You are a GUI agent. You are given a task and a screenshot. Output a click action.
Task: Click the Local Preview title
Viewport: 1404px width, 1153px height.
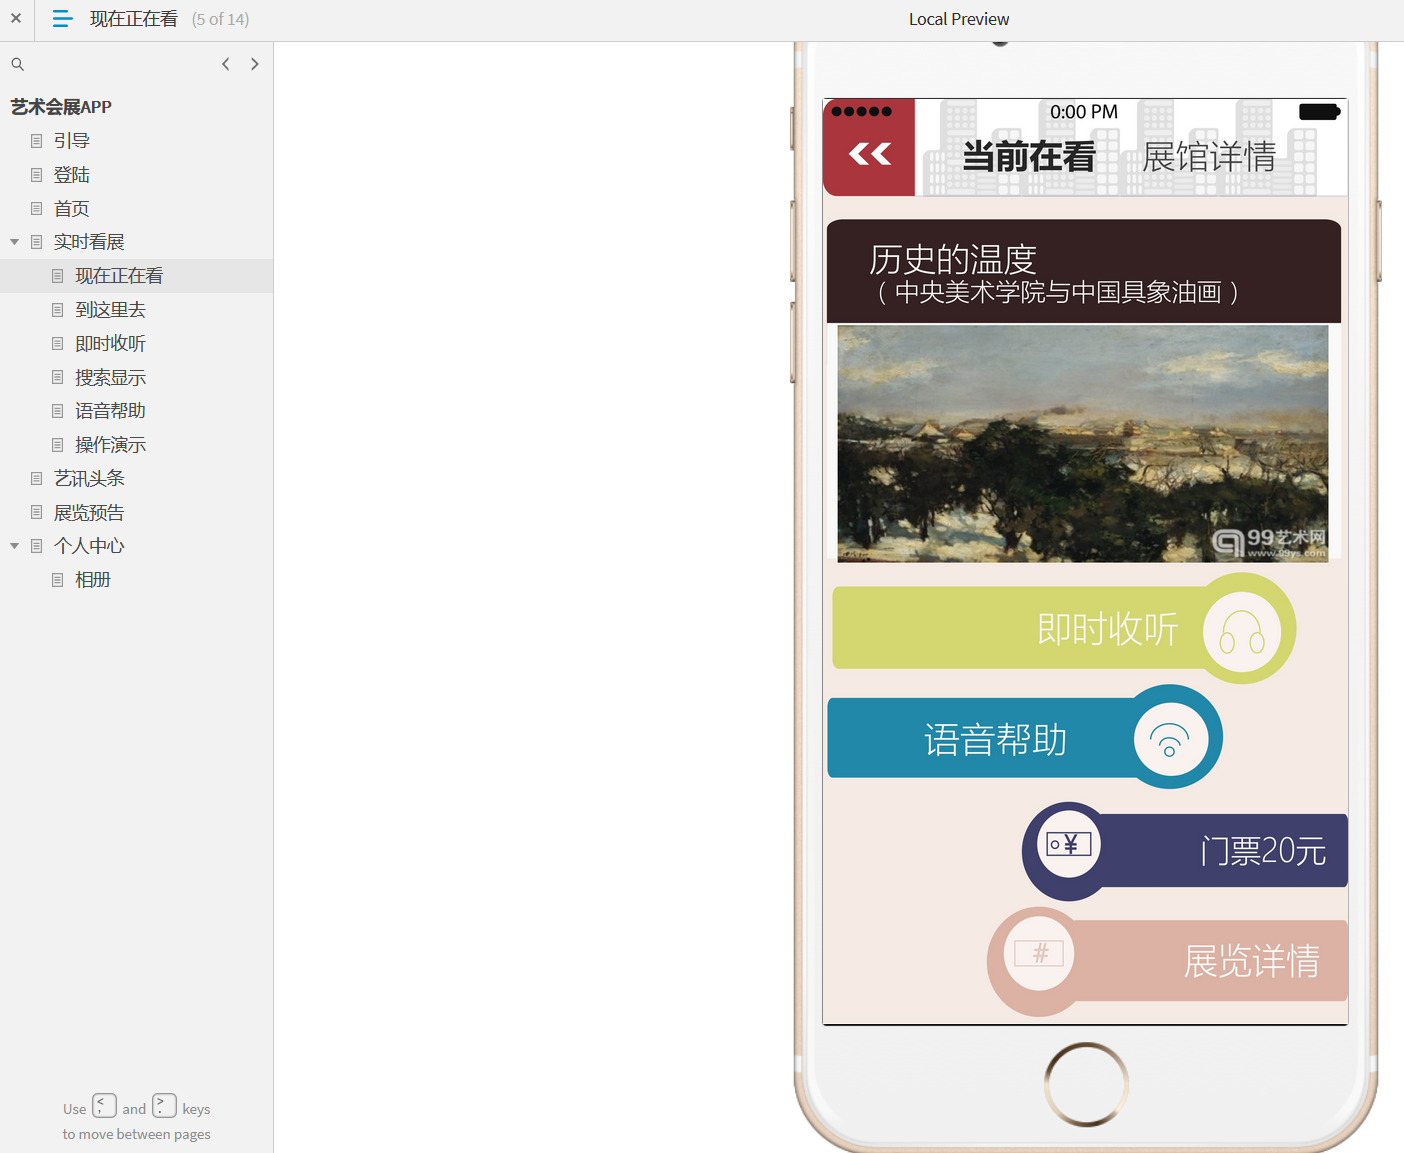959,19
